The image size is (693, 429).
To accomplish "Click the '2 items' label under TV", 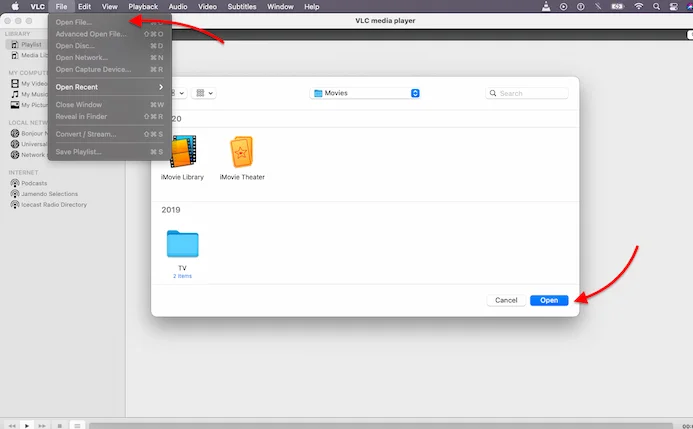I will point(183,276).
